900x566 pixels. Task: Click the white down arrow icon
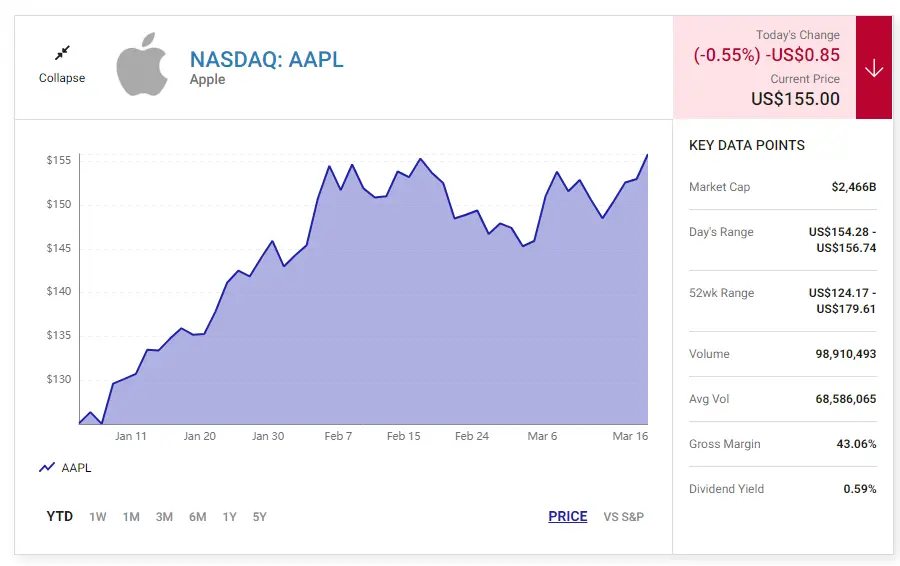tap(874, 68)
